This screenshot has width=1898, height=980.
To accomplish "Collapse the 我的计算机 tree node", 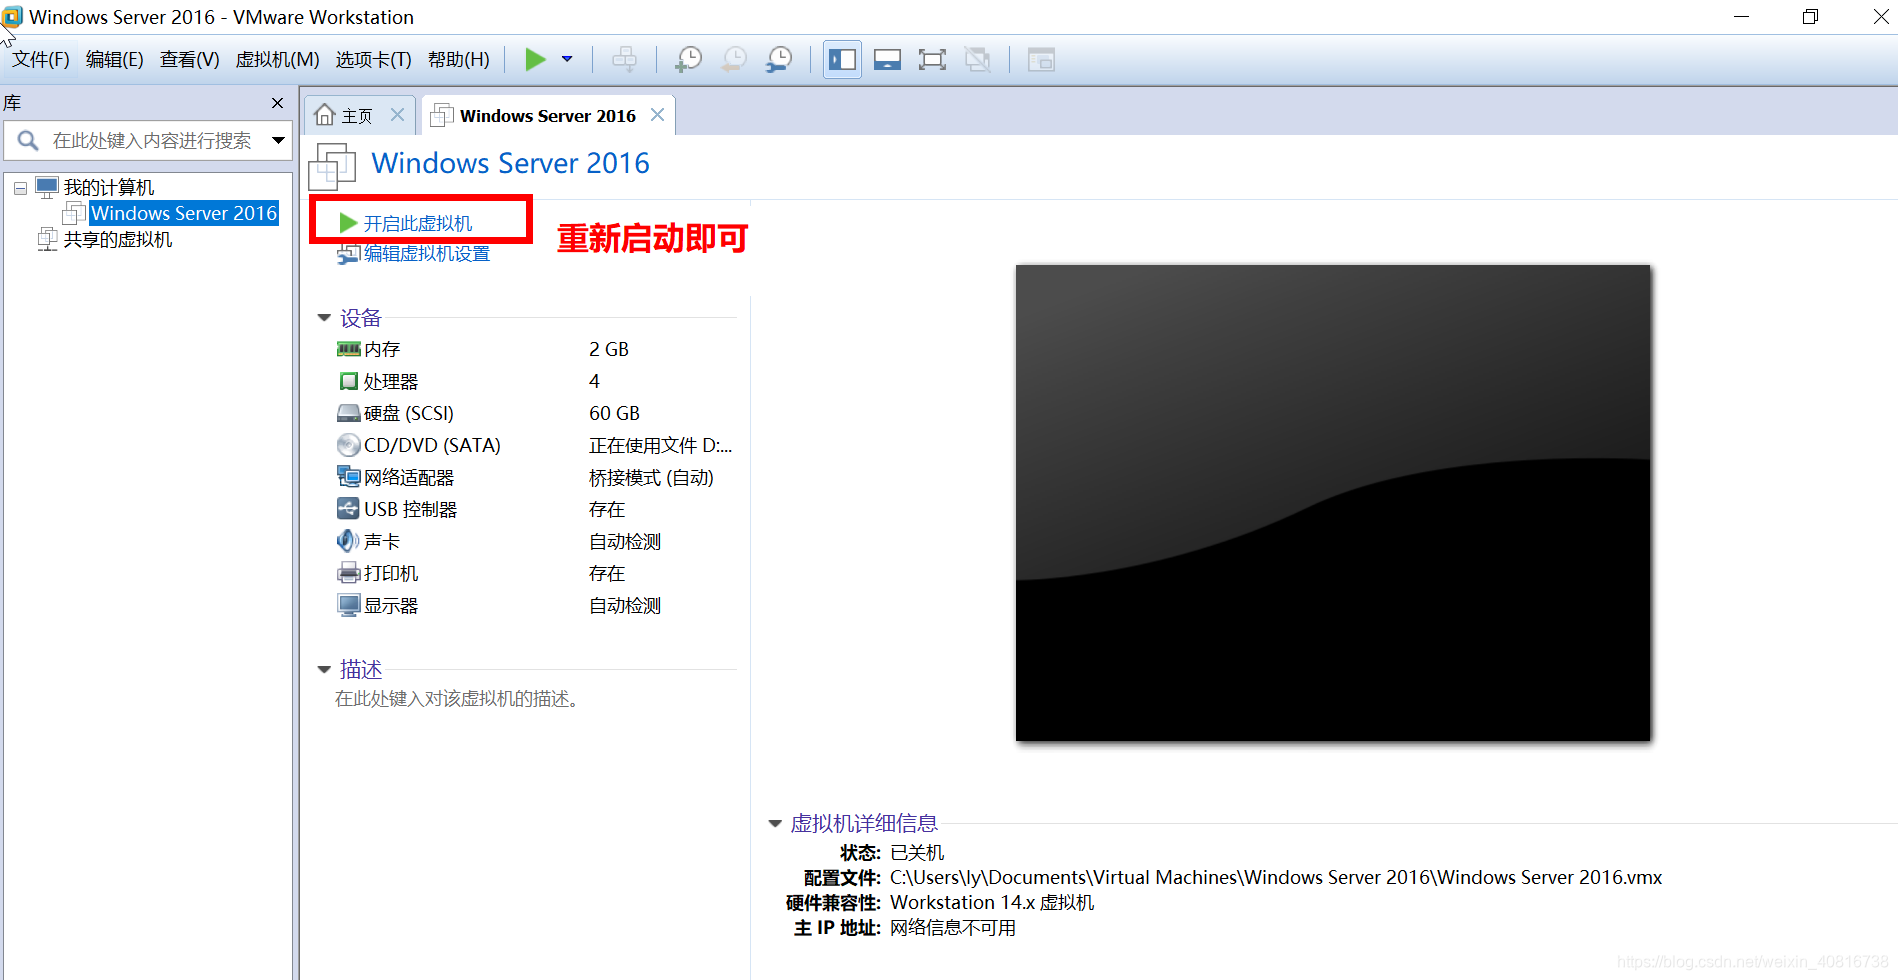I will (x=20, y=188).
